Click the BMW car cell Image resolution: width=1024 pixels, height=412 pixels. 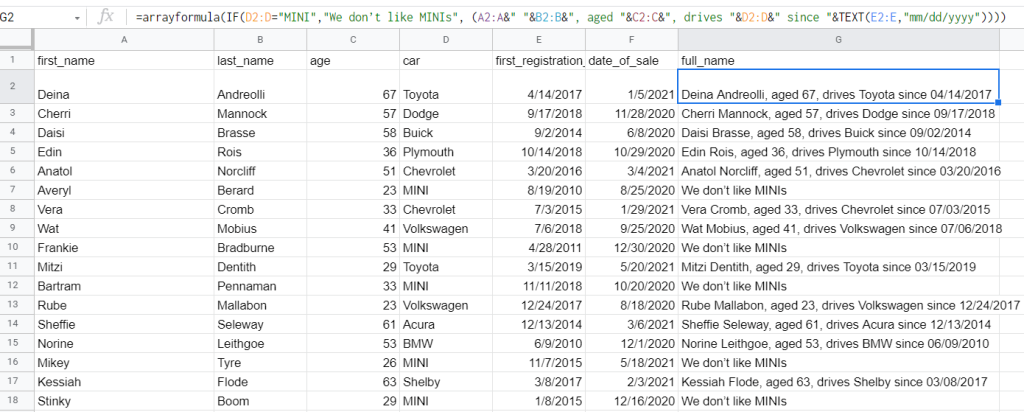point(446,343)
